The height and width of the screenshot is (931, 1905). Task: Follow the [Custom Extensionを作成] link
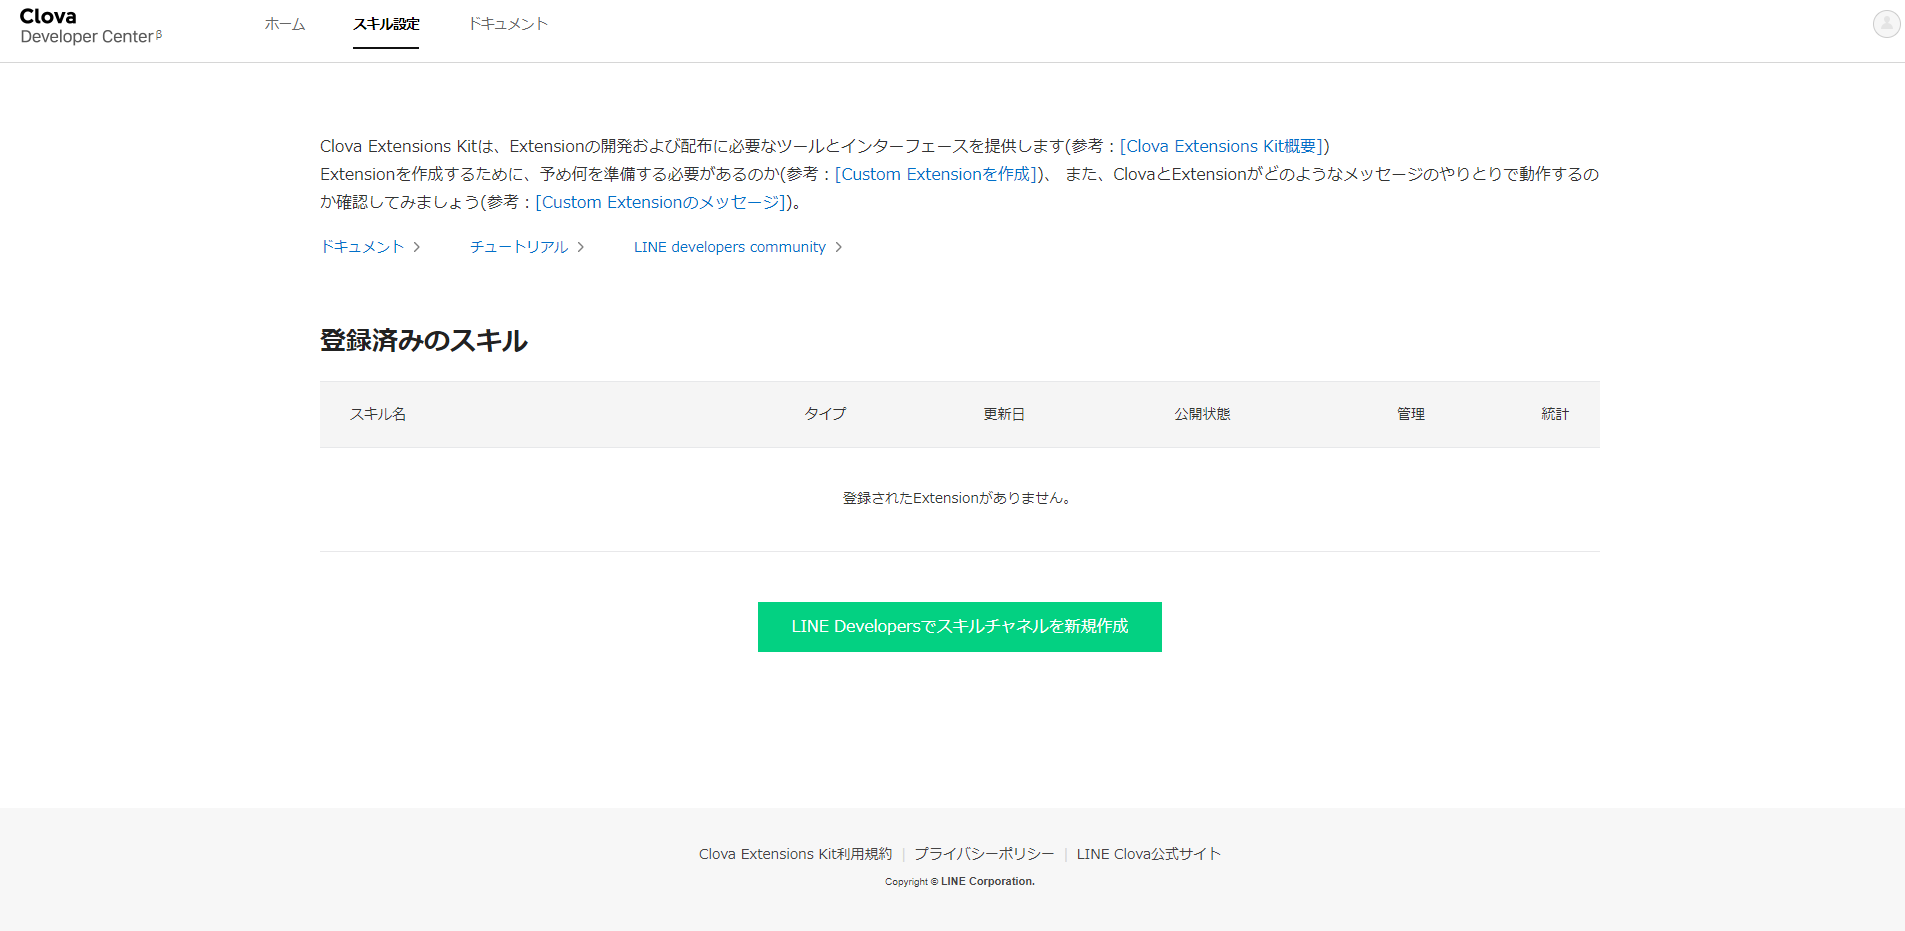click(x=937, y=174)
